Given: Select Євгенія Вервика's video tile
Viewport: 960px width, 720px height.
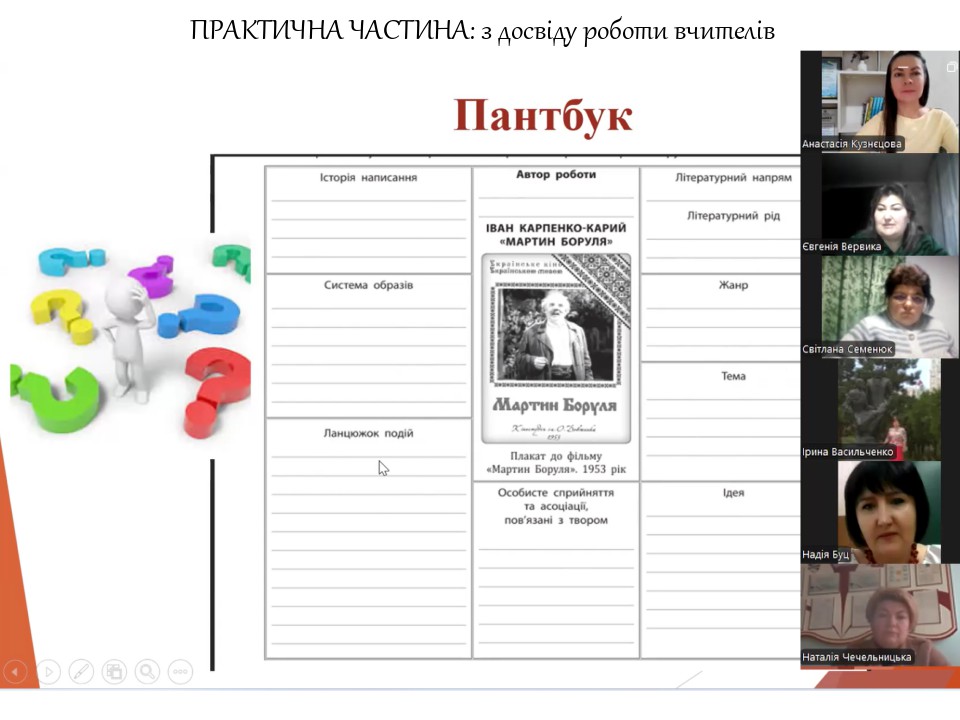Looking at the screenshot, I should [879, 205].
